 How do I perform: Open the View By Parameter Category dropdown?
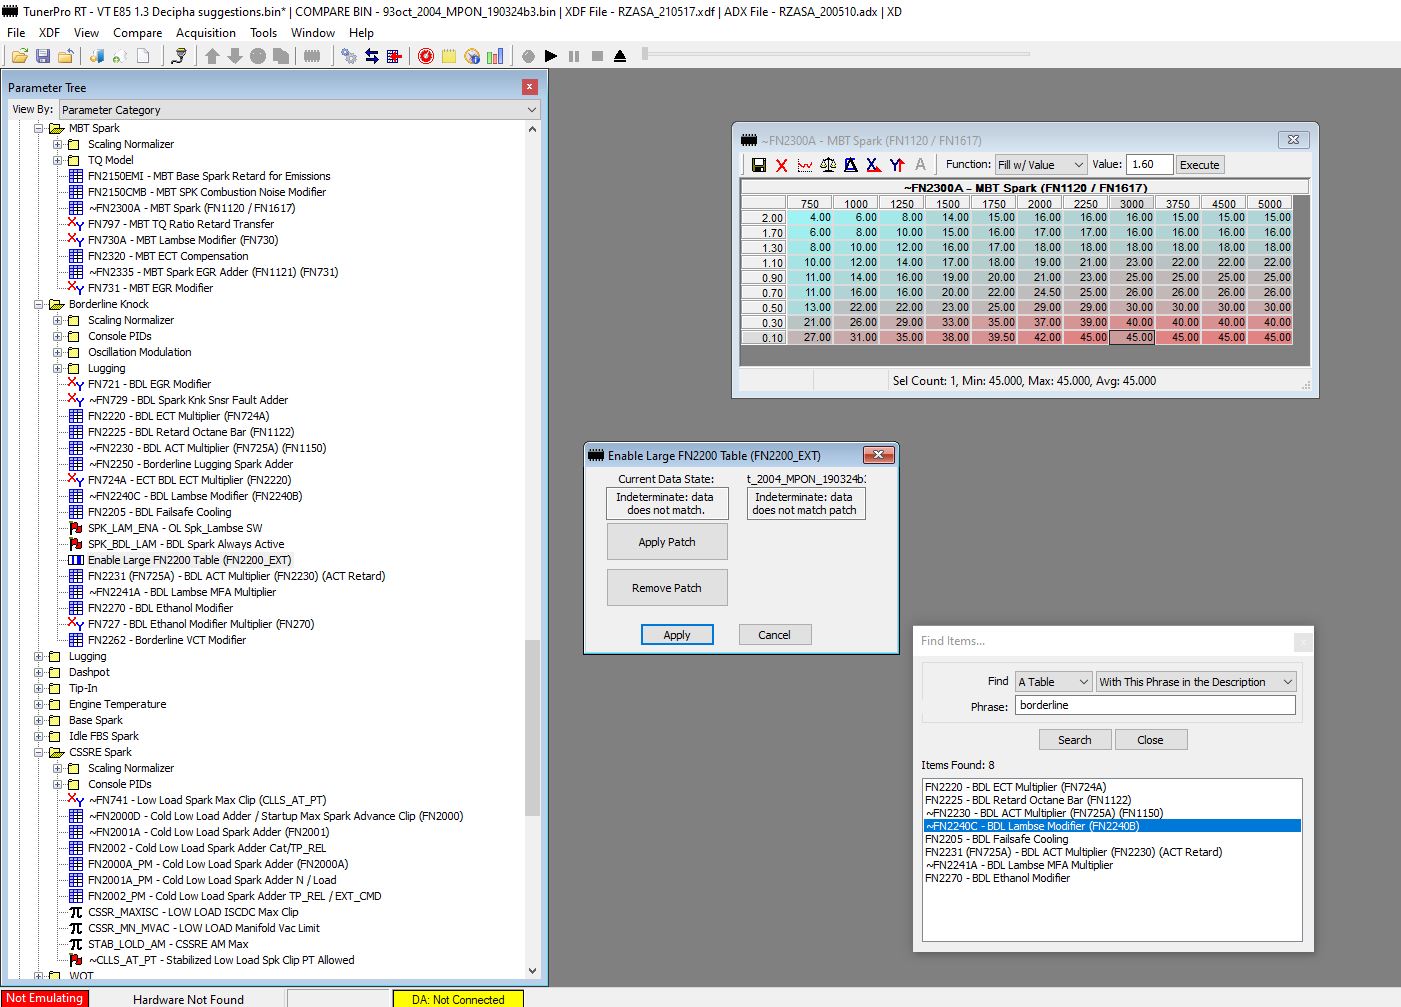pos(298,110)
